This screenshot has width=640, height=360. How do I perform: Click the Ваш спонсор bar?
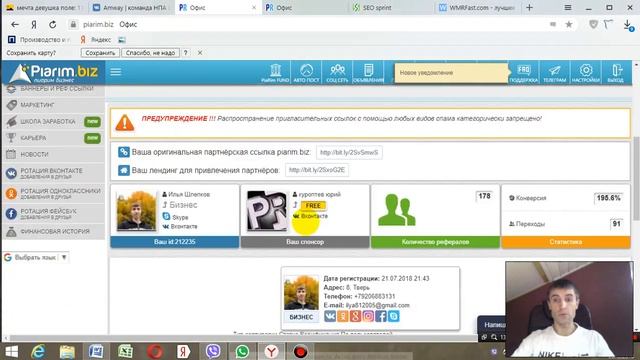point(305,242)
